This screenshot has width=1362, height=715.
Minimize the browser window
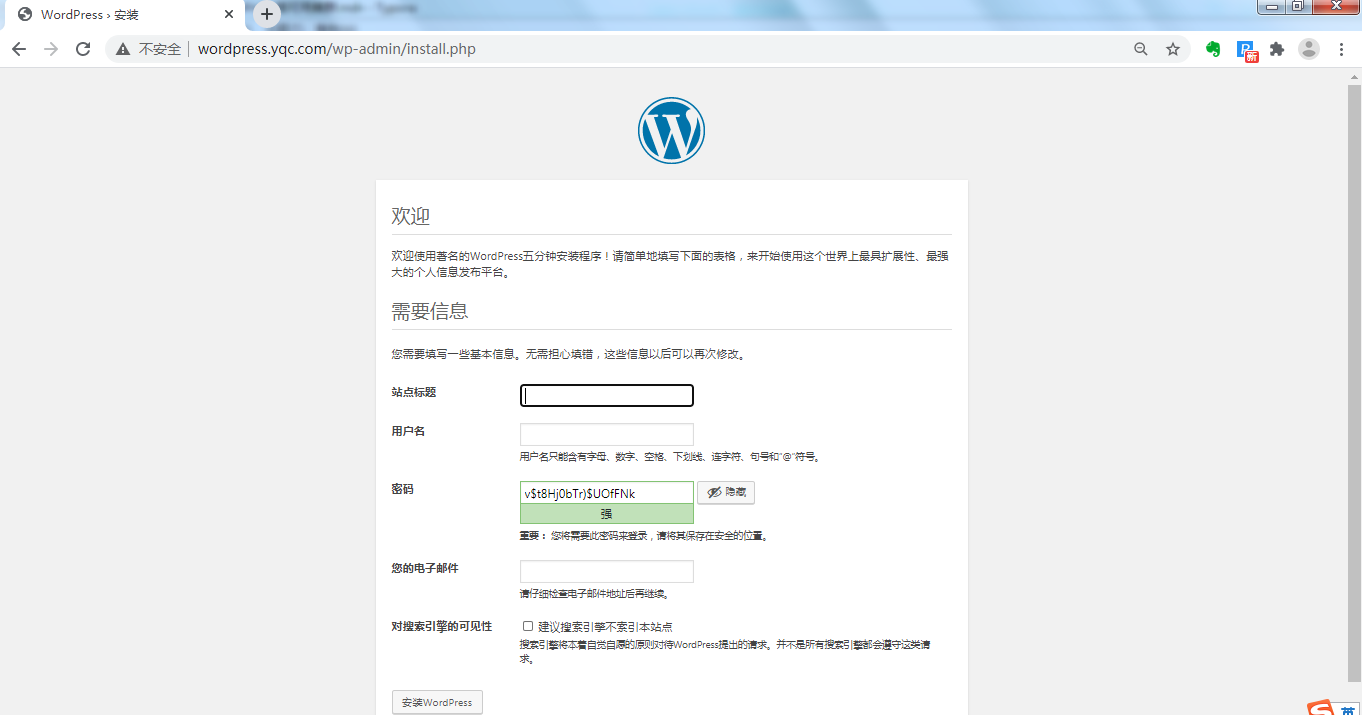[x=1271, y=6]
